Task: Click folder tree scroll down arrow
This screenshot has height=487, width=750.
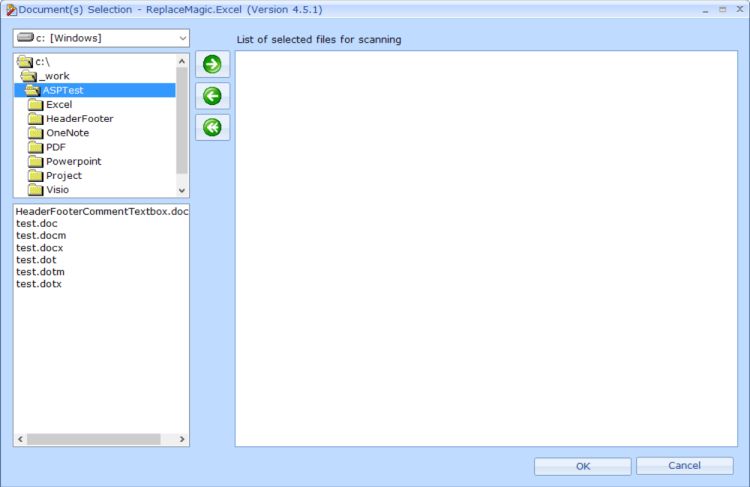Action: click(x=182, y=190)
